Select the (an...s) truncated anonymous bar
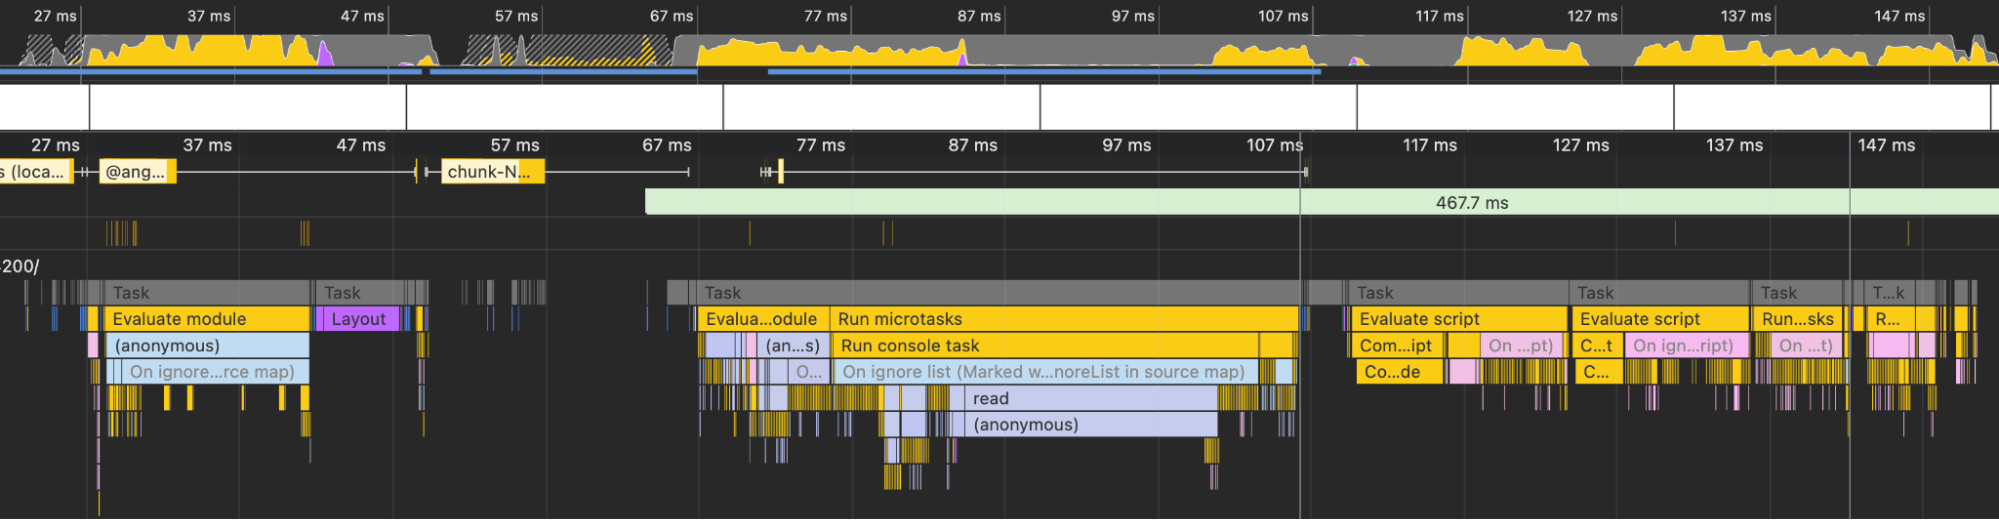 tap(793, 346)
